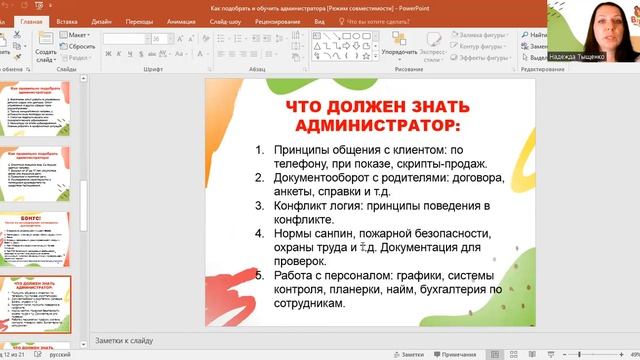The image size is (640, 360).
Task: Open the Вид ribbon tab
Action: [320, 22]
